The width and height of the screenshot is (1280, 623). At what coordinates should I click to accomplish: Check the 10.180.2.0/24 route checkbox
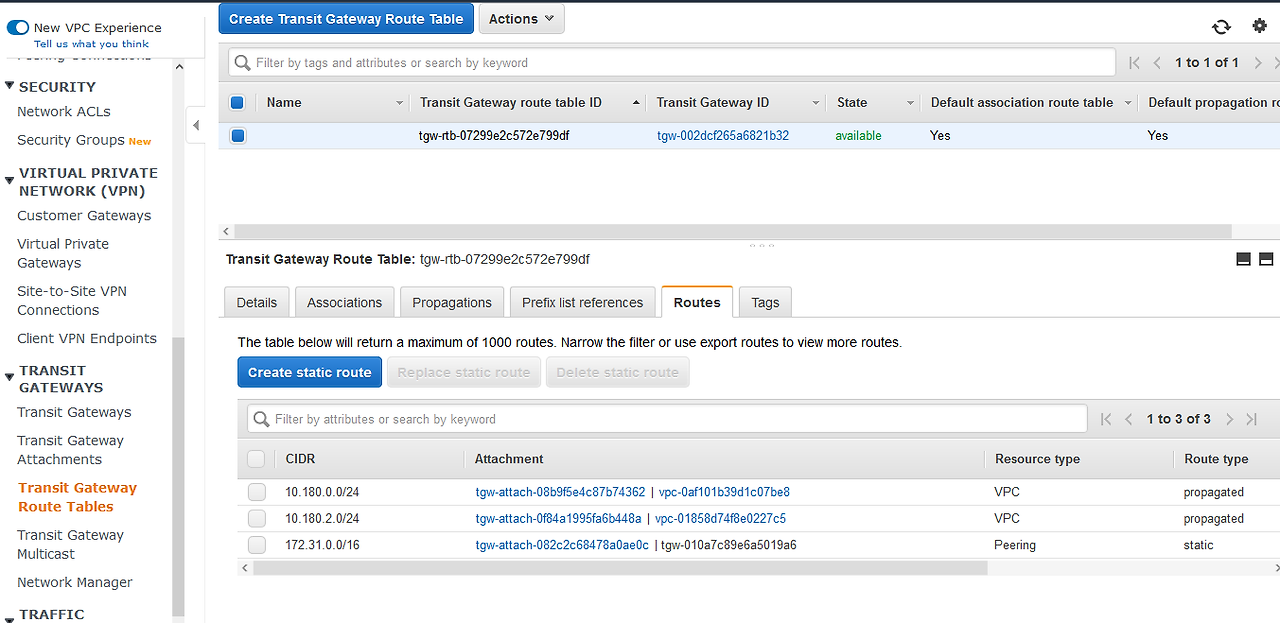(x=257, y=518)
